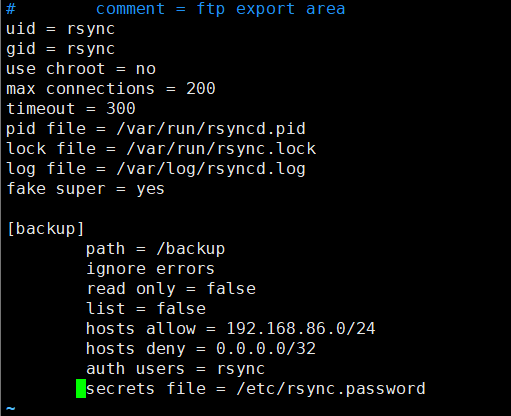This screenshot has width=511, height=416.
Task: Click the pid file path /var/run/rsyncd.pid
Action: tap(211, 129)
